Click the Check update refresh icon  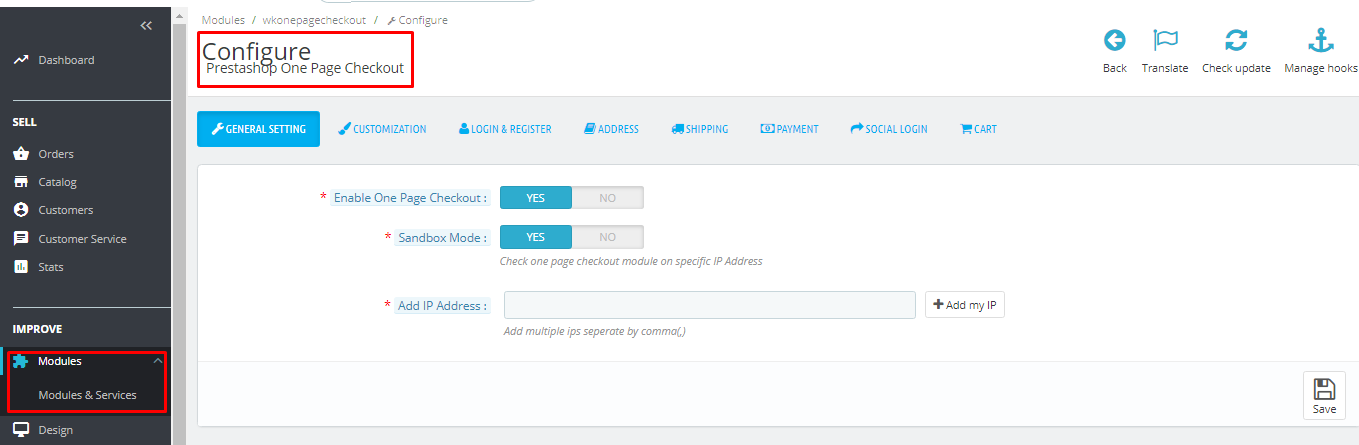click(x=1236, y=40)
